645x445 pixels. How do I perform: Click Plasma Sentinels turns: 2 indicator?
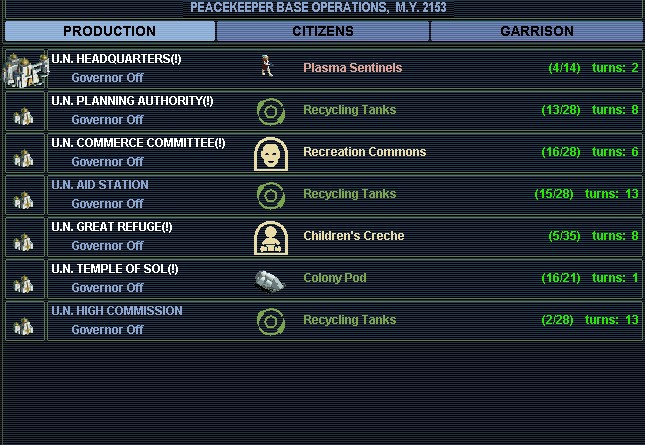[615, 68]
